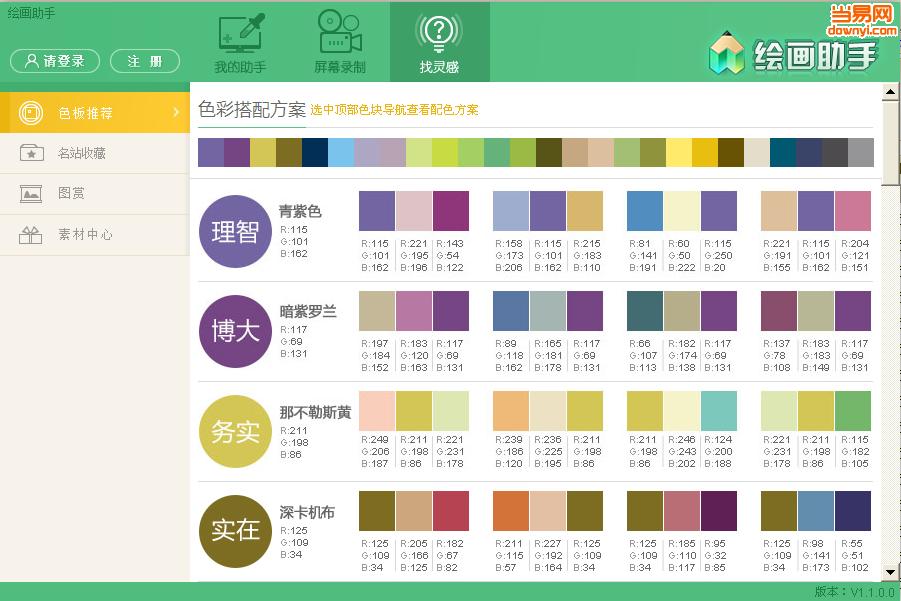Click the 名站收藏 star folder icon

coord(31,153)
